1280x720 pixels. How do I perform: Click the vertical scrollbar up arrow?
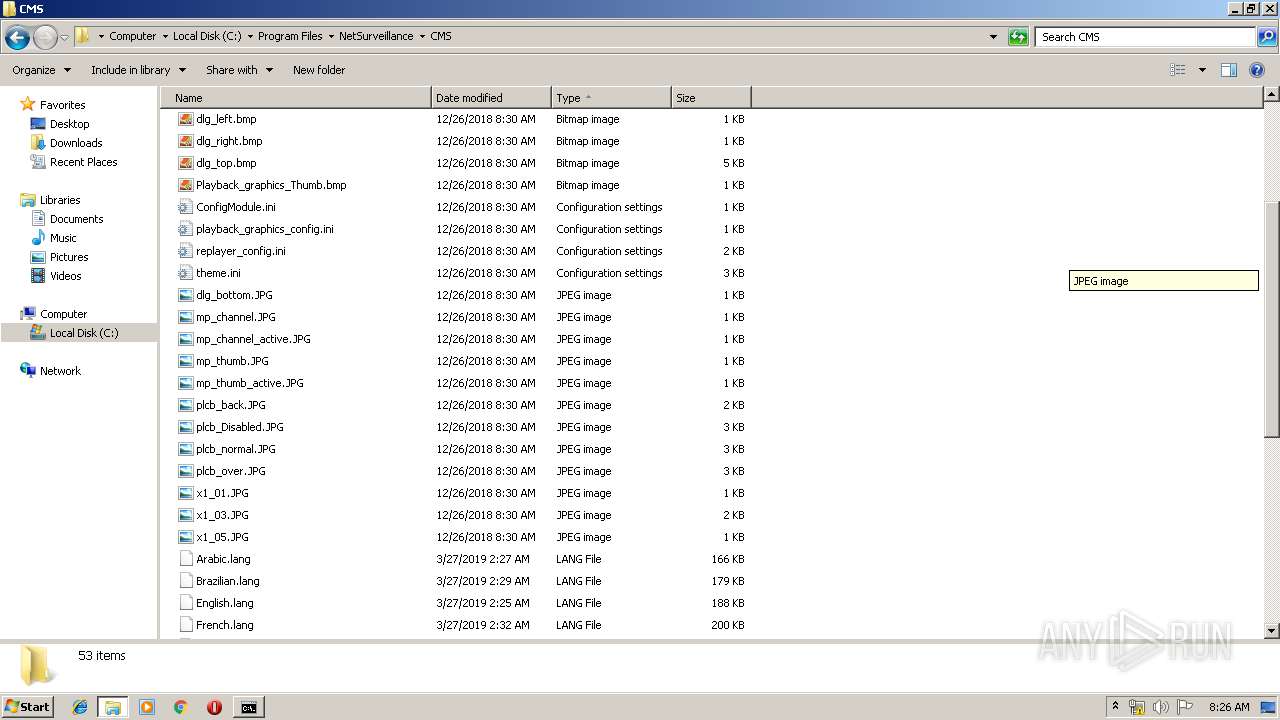click(1272, 95)
